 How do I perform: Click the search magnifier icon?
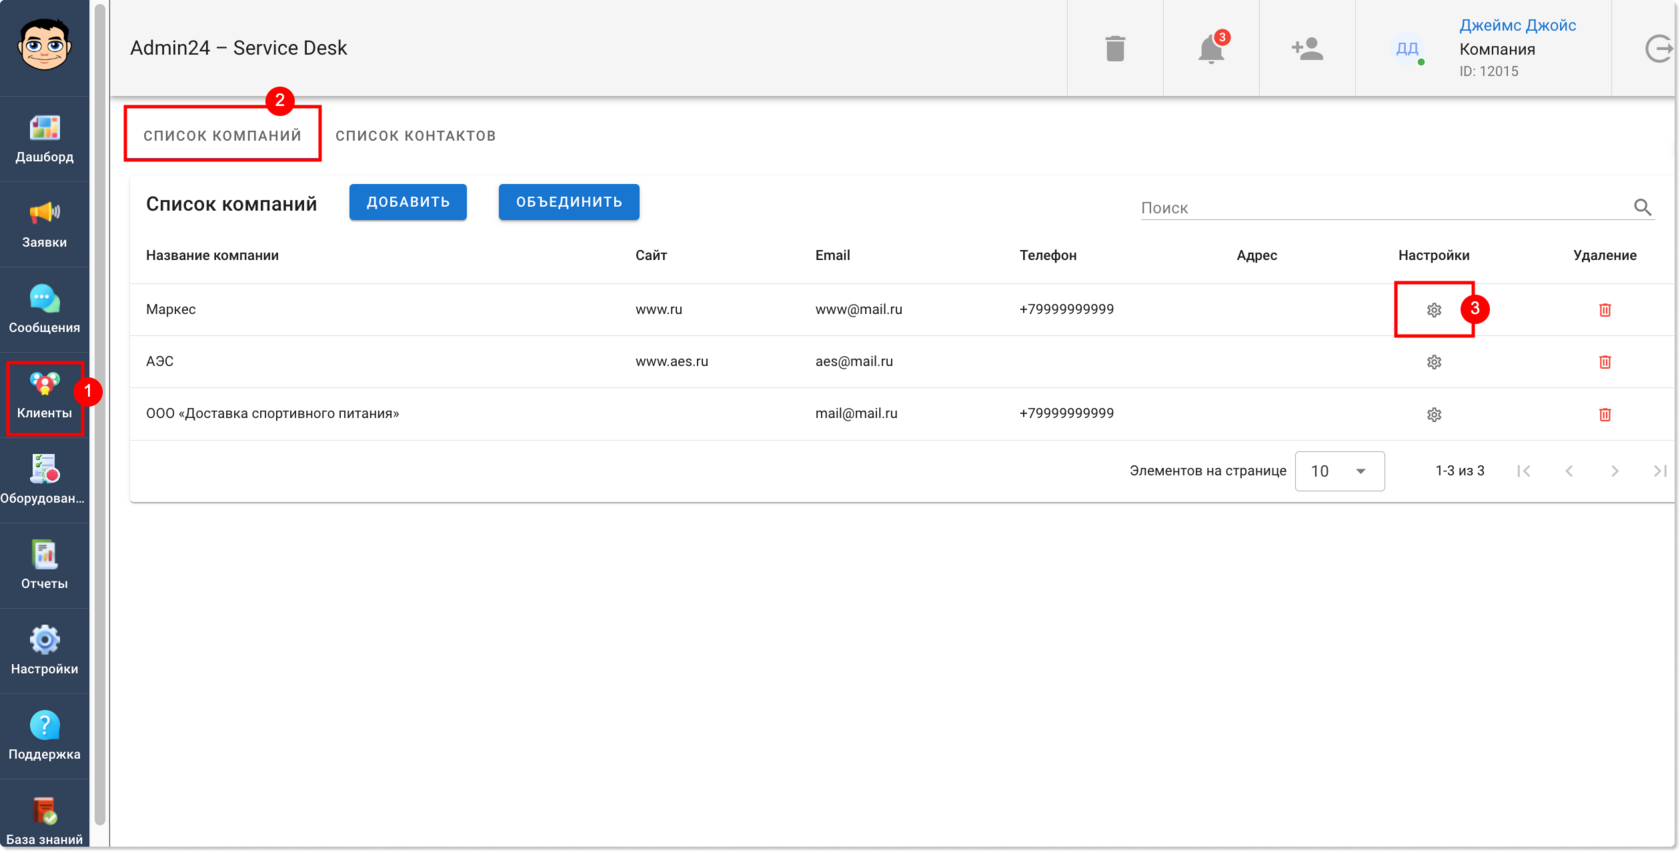tap(1642, 207)
